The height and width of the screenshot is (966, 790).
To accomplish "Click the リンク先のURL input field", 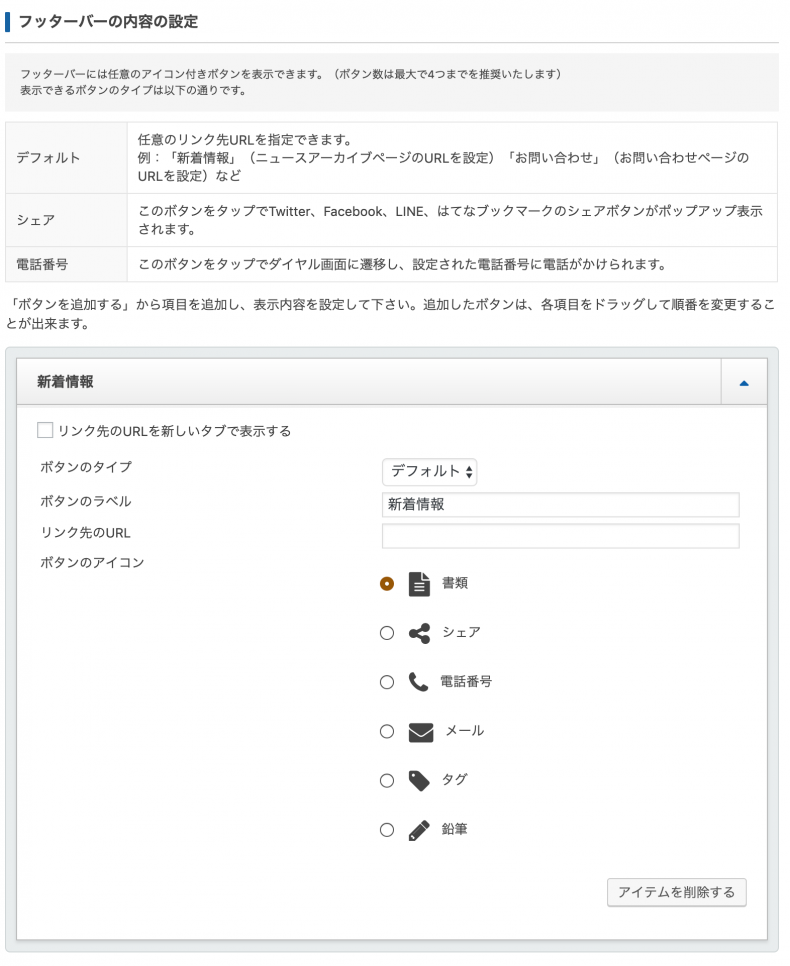I will coord(560,536).
